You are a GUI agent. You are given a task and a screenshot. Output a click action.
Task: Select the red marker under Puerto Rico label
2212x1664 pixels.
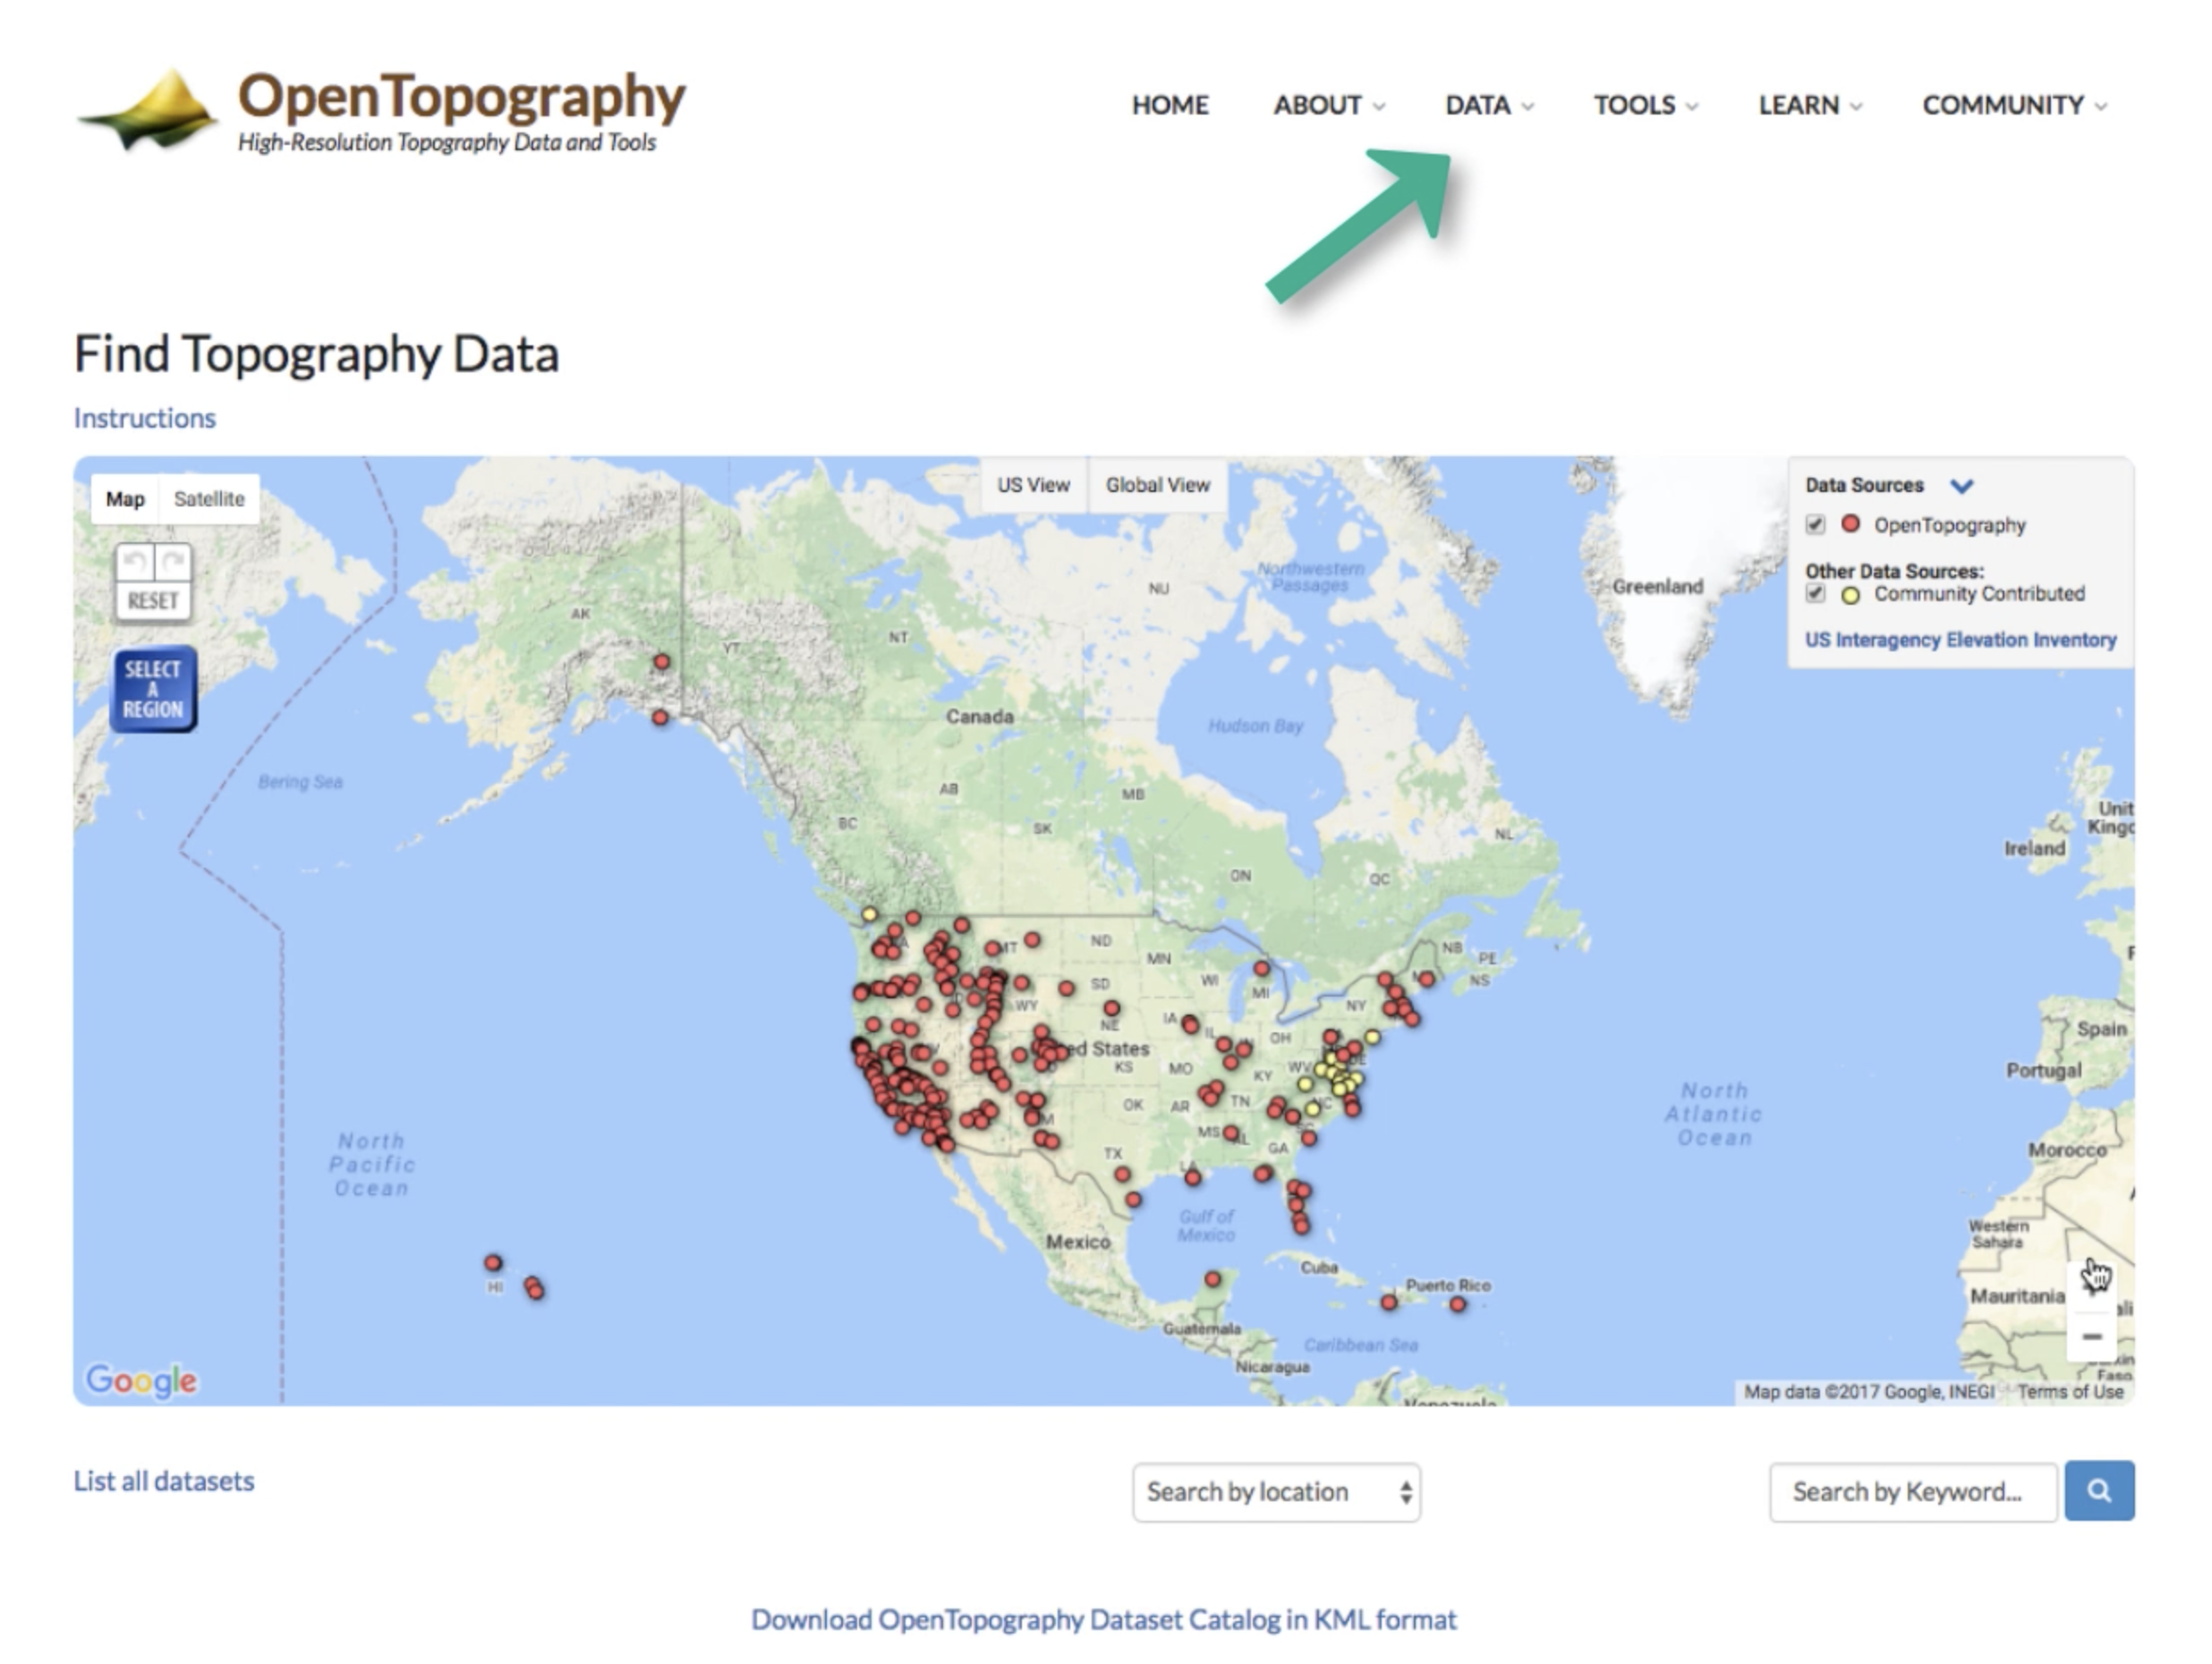(x=1457, y=1304)
